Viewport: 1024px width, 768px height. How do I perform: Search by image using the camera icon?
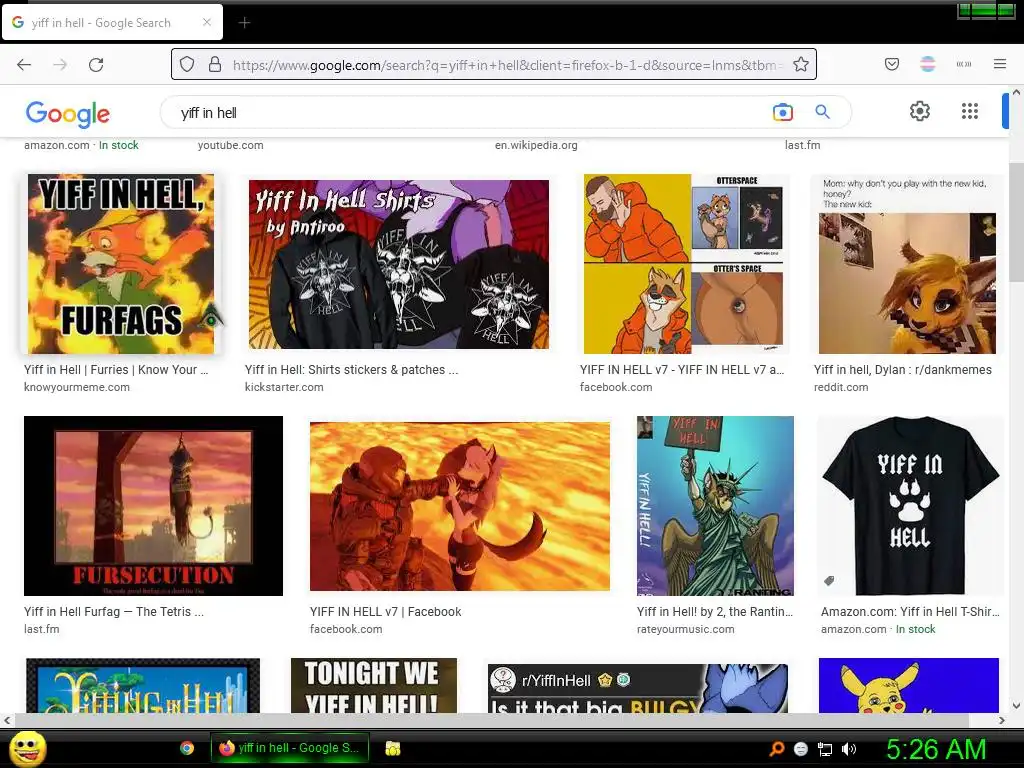(782, 112)
